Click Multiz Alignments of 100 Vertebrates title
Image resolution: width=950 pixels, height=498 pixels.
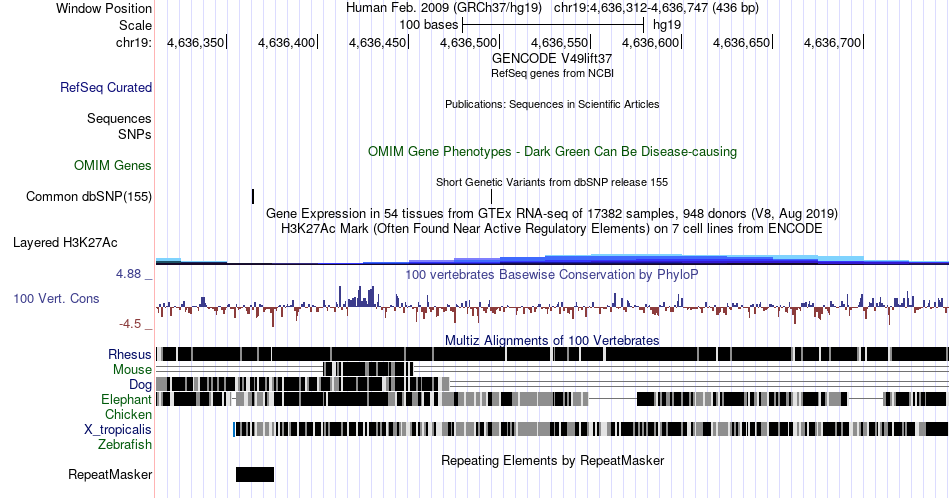552,340
